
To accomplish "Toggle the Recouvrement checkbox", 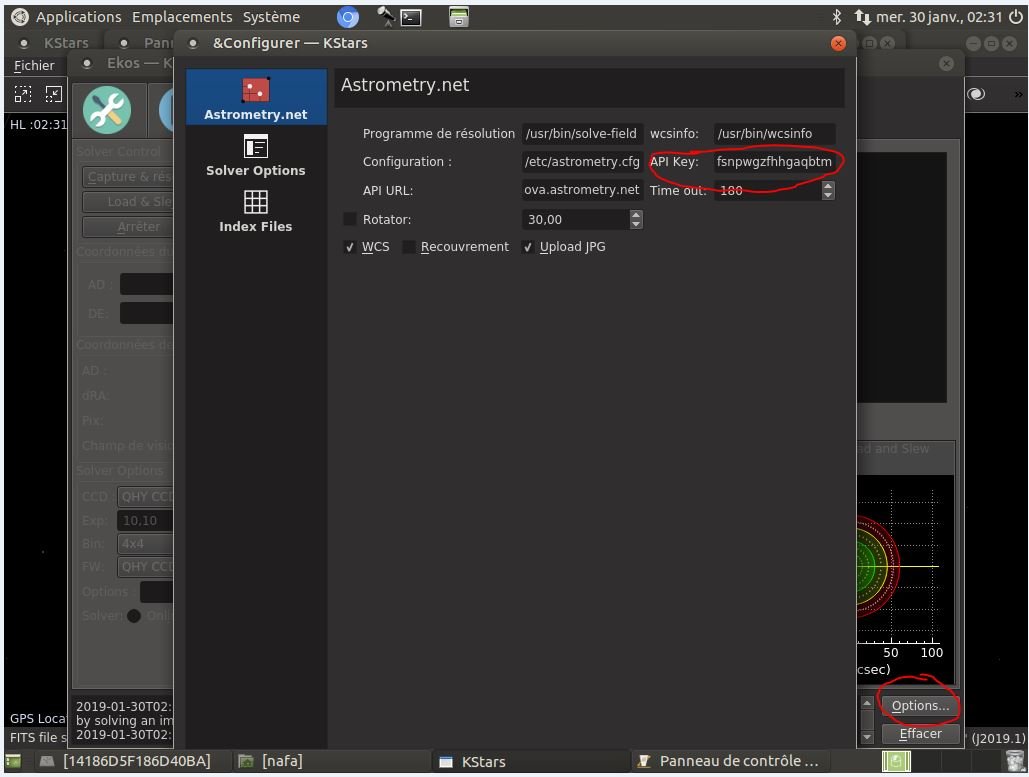I will (x=409, y=247).
